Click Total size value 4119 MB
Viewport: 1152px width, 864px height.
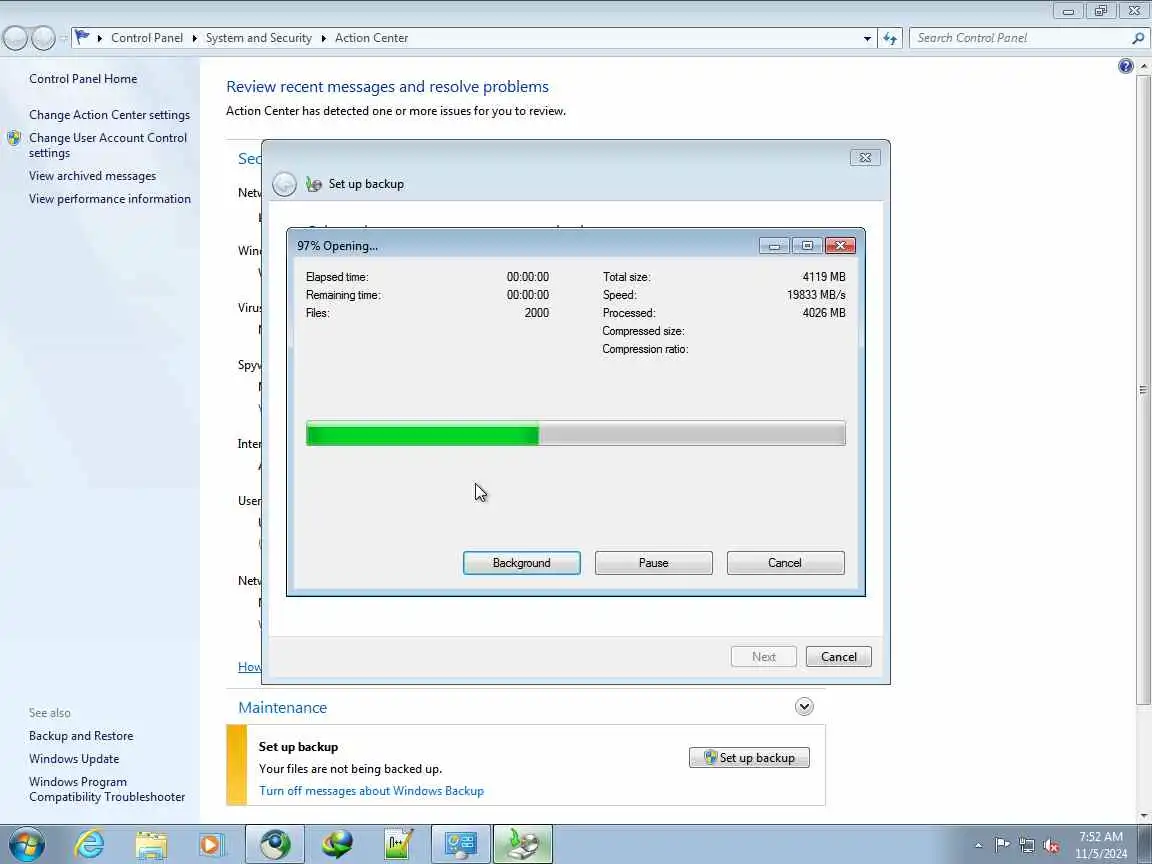[824, 277]
